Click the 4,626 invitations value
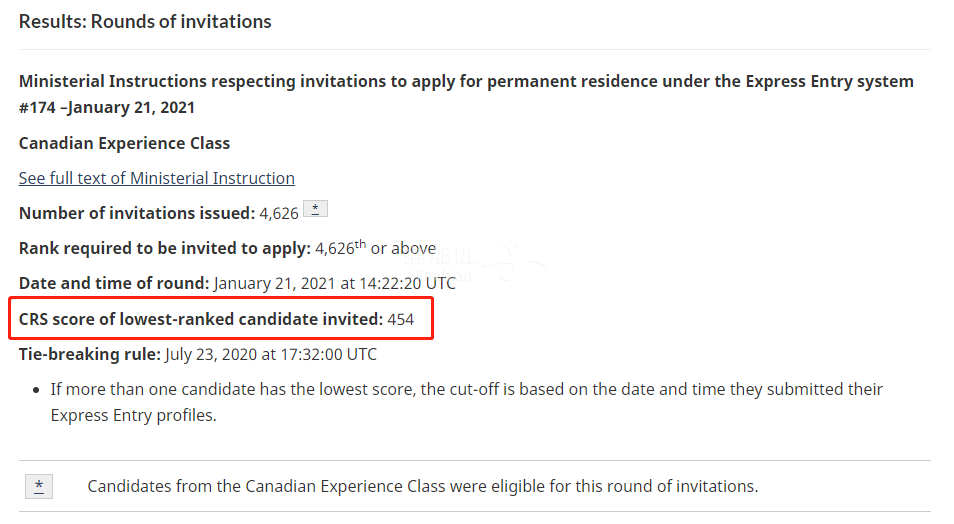Image resolution: width=954 pixels, height=524 pixels. [279, 214]
